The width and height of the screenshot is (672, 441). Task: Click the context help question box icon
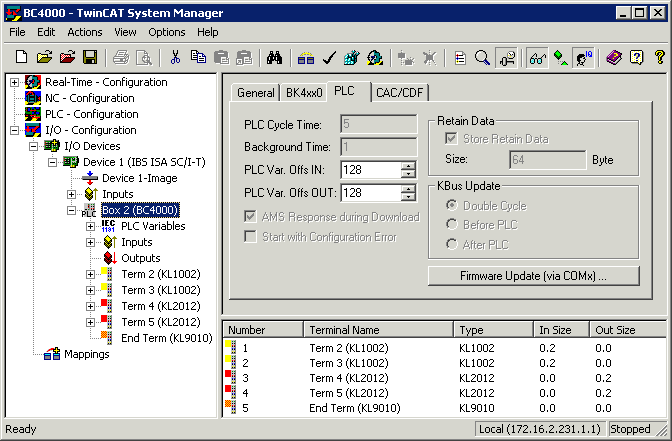point(637,57)
